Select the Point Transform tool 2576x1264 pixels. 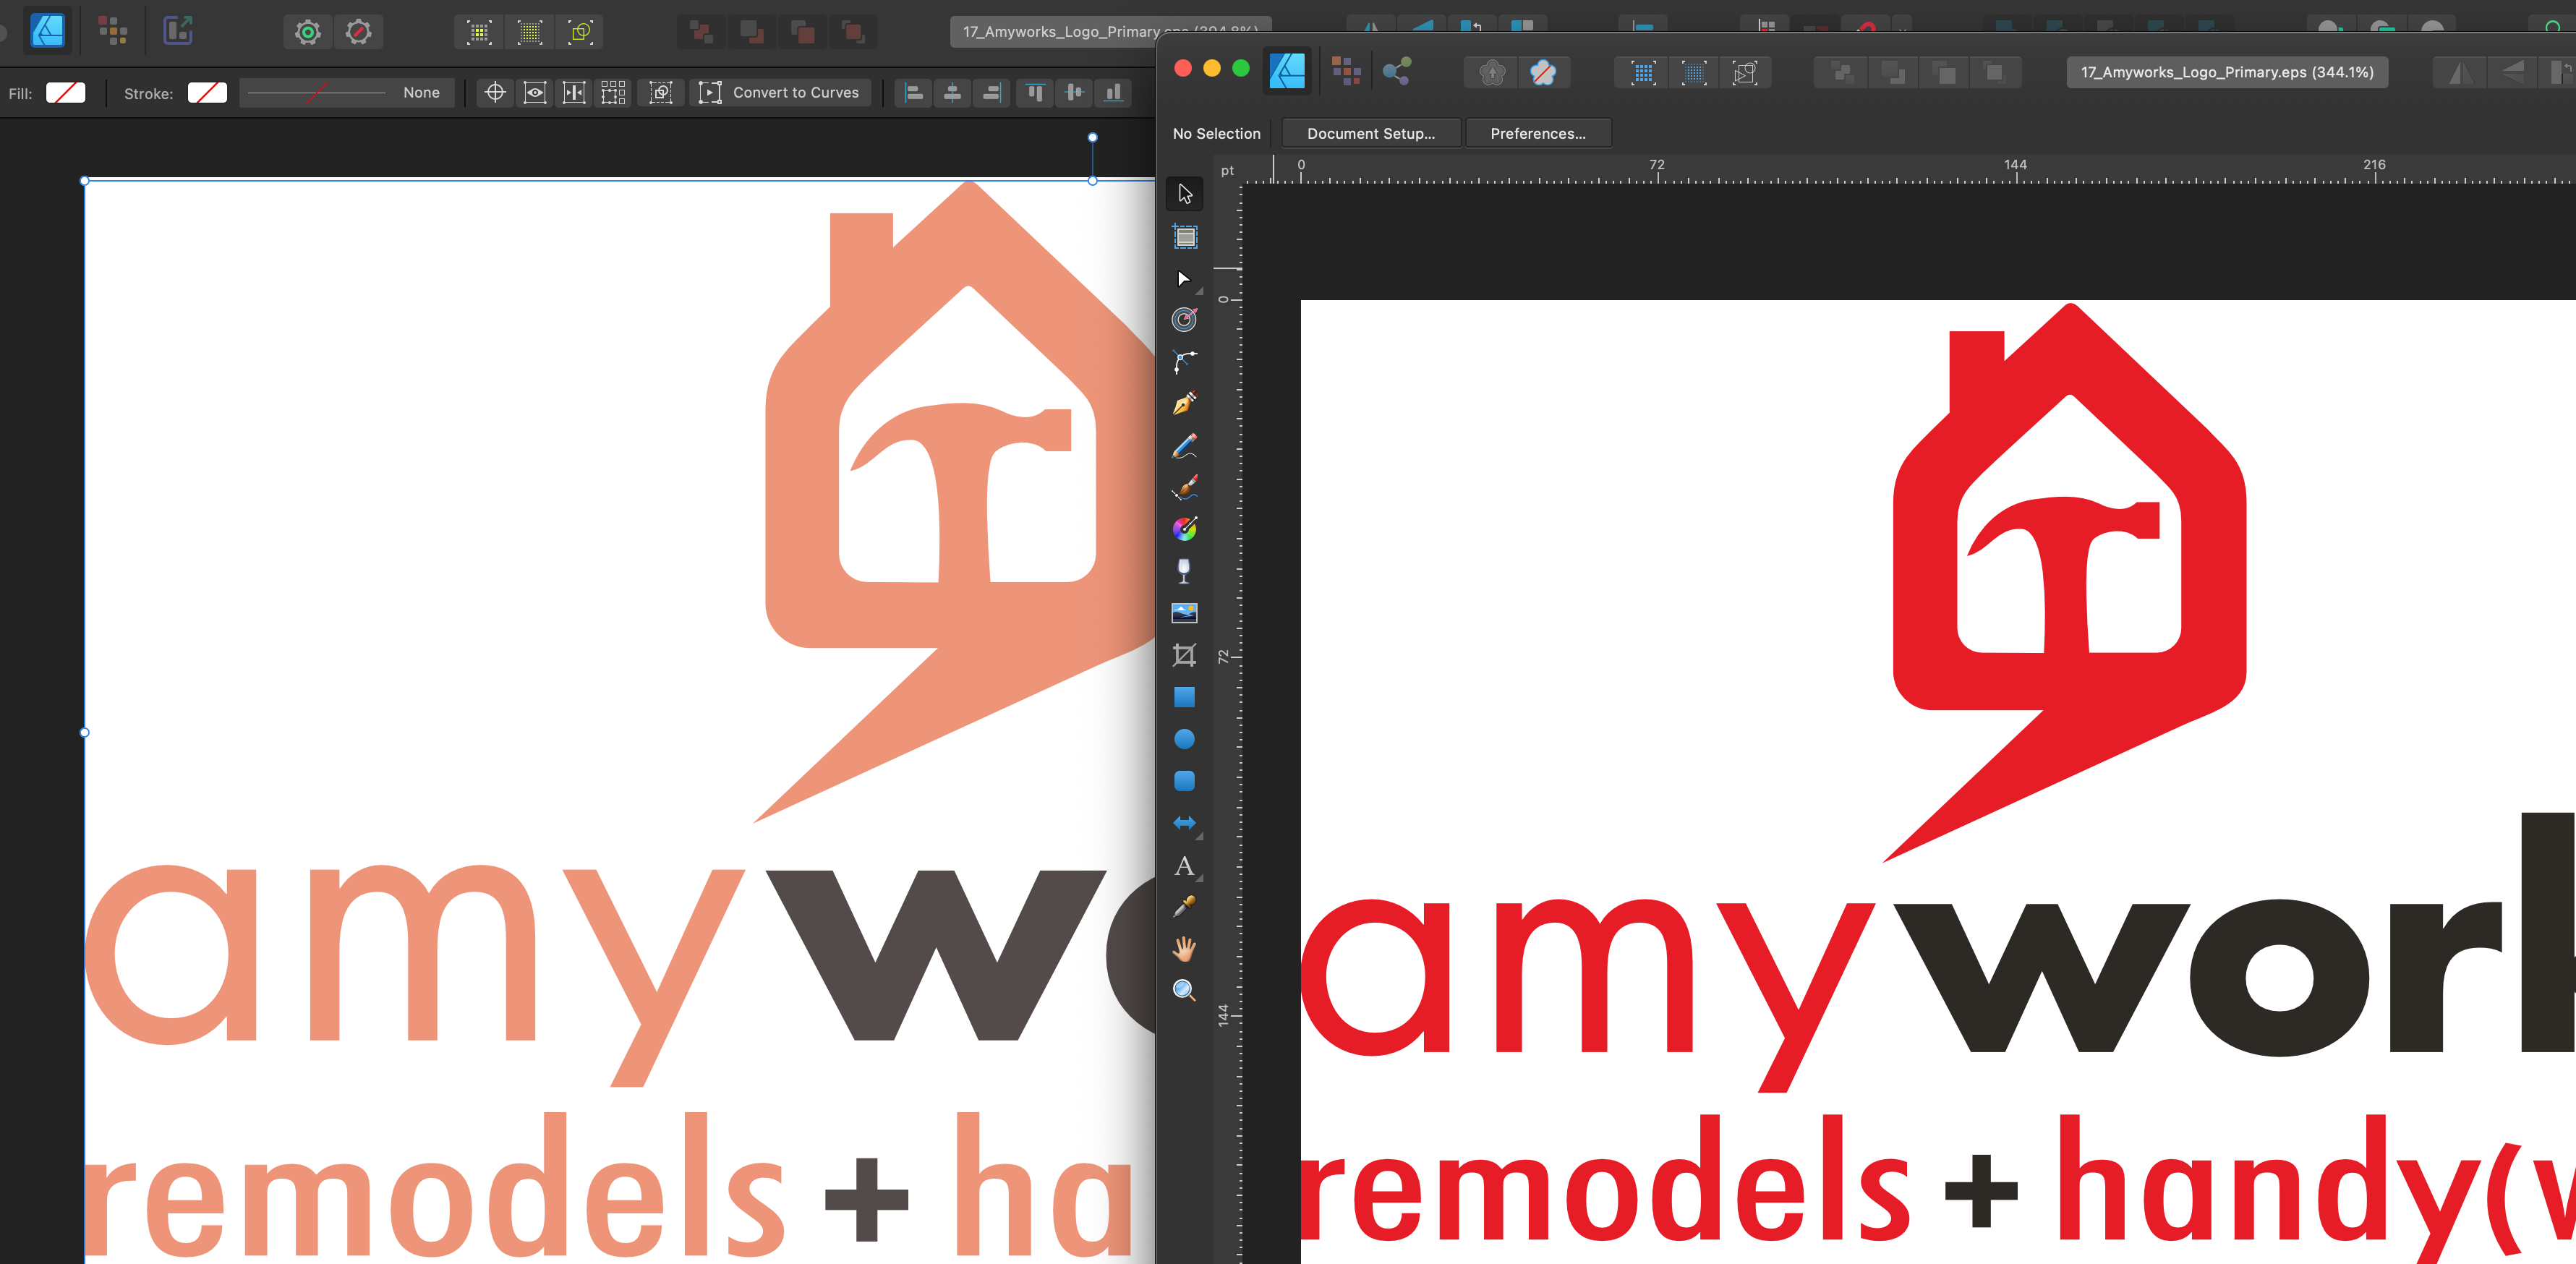1185,320
